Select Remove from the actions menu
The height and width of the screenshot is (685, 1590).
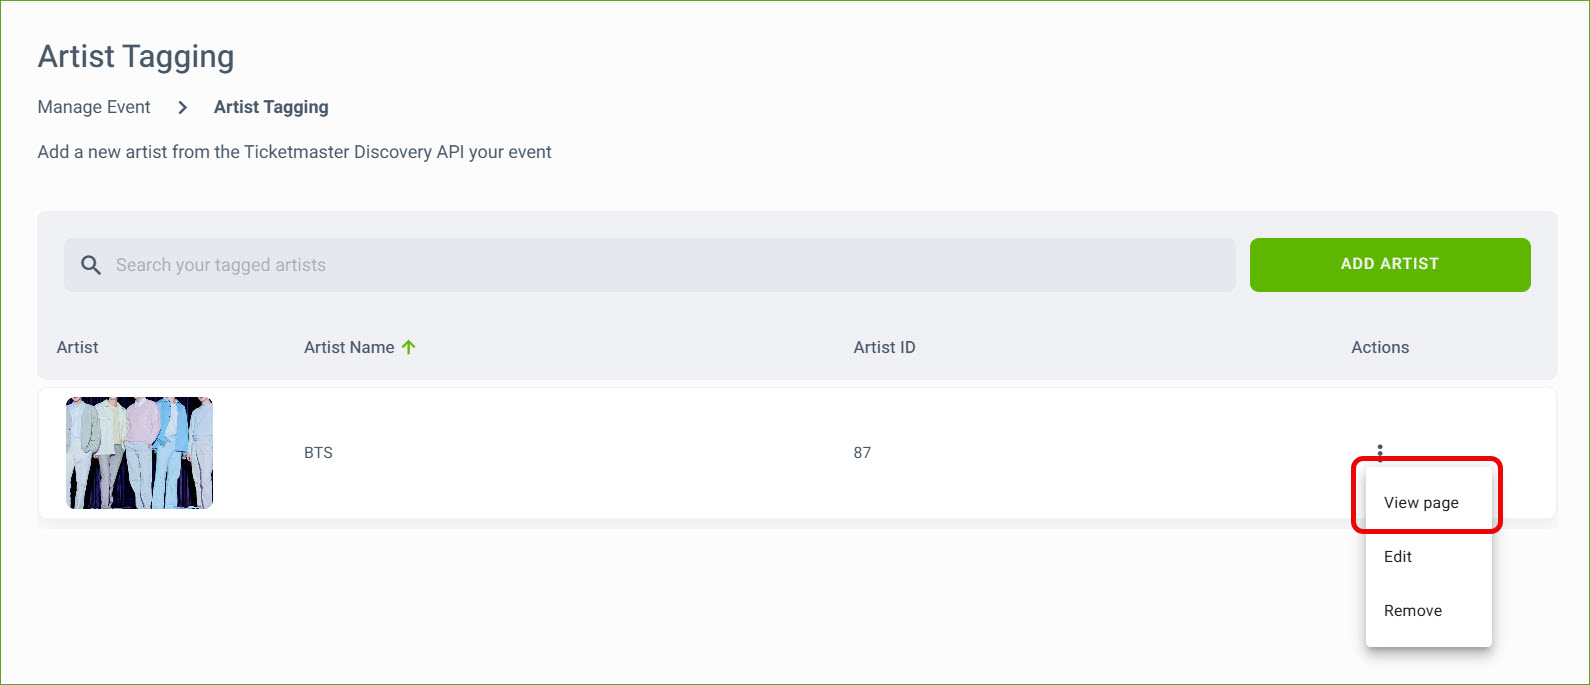1412,611
